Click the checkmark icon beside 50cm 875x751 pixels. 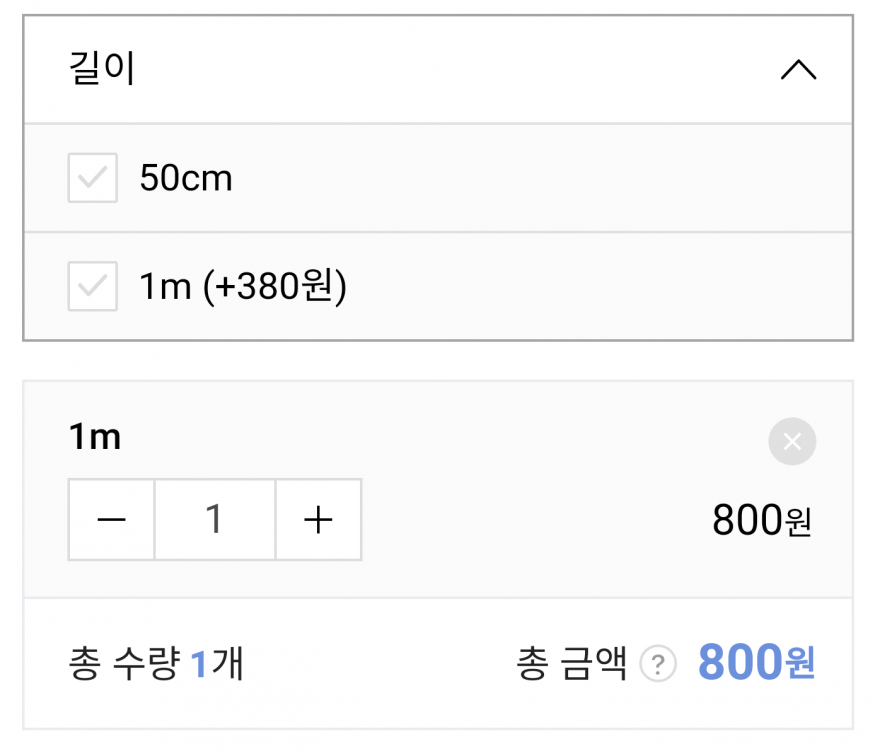point(93,178)
